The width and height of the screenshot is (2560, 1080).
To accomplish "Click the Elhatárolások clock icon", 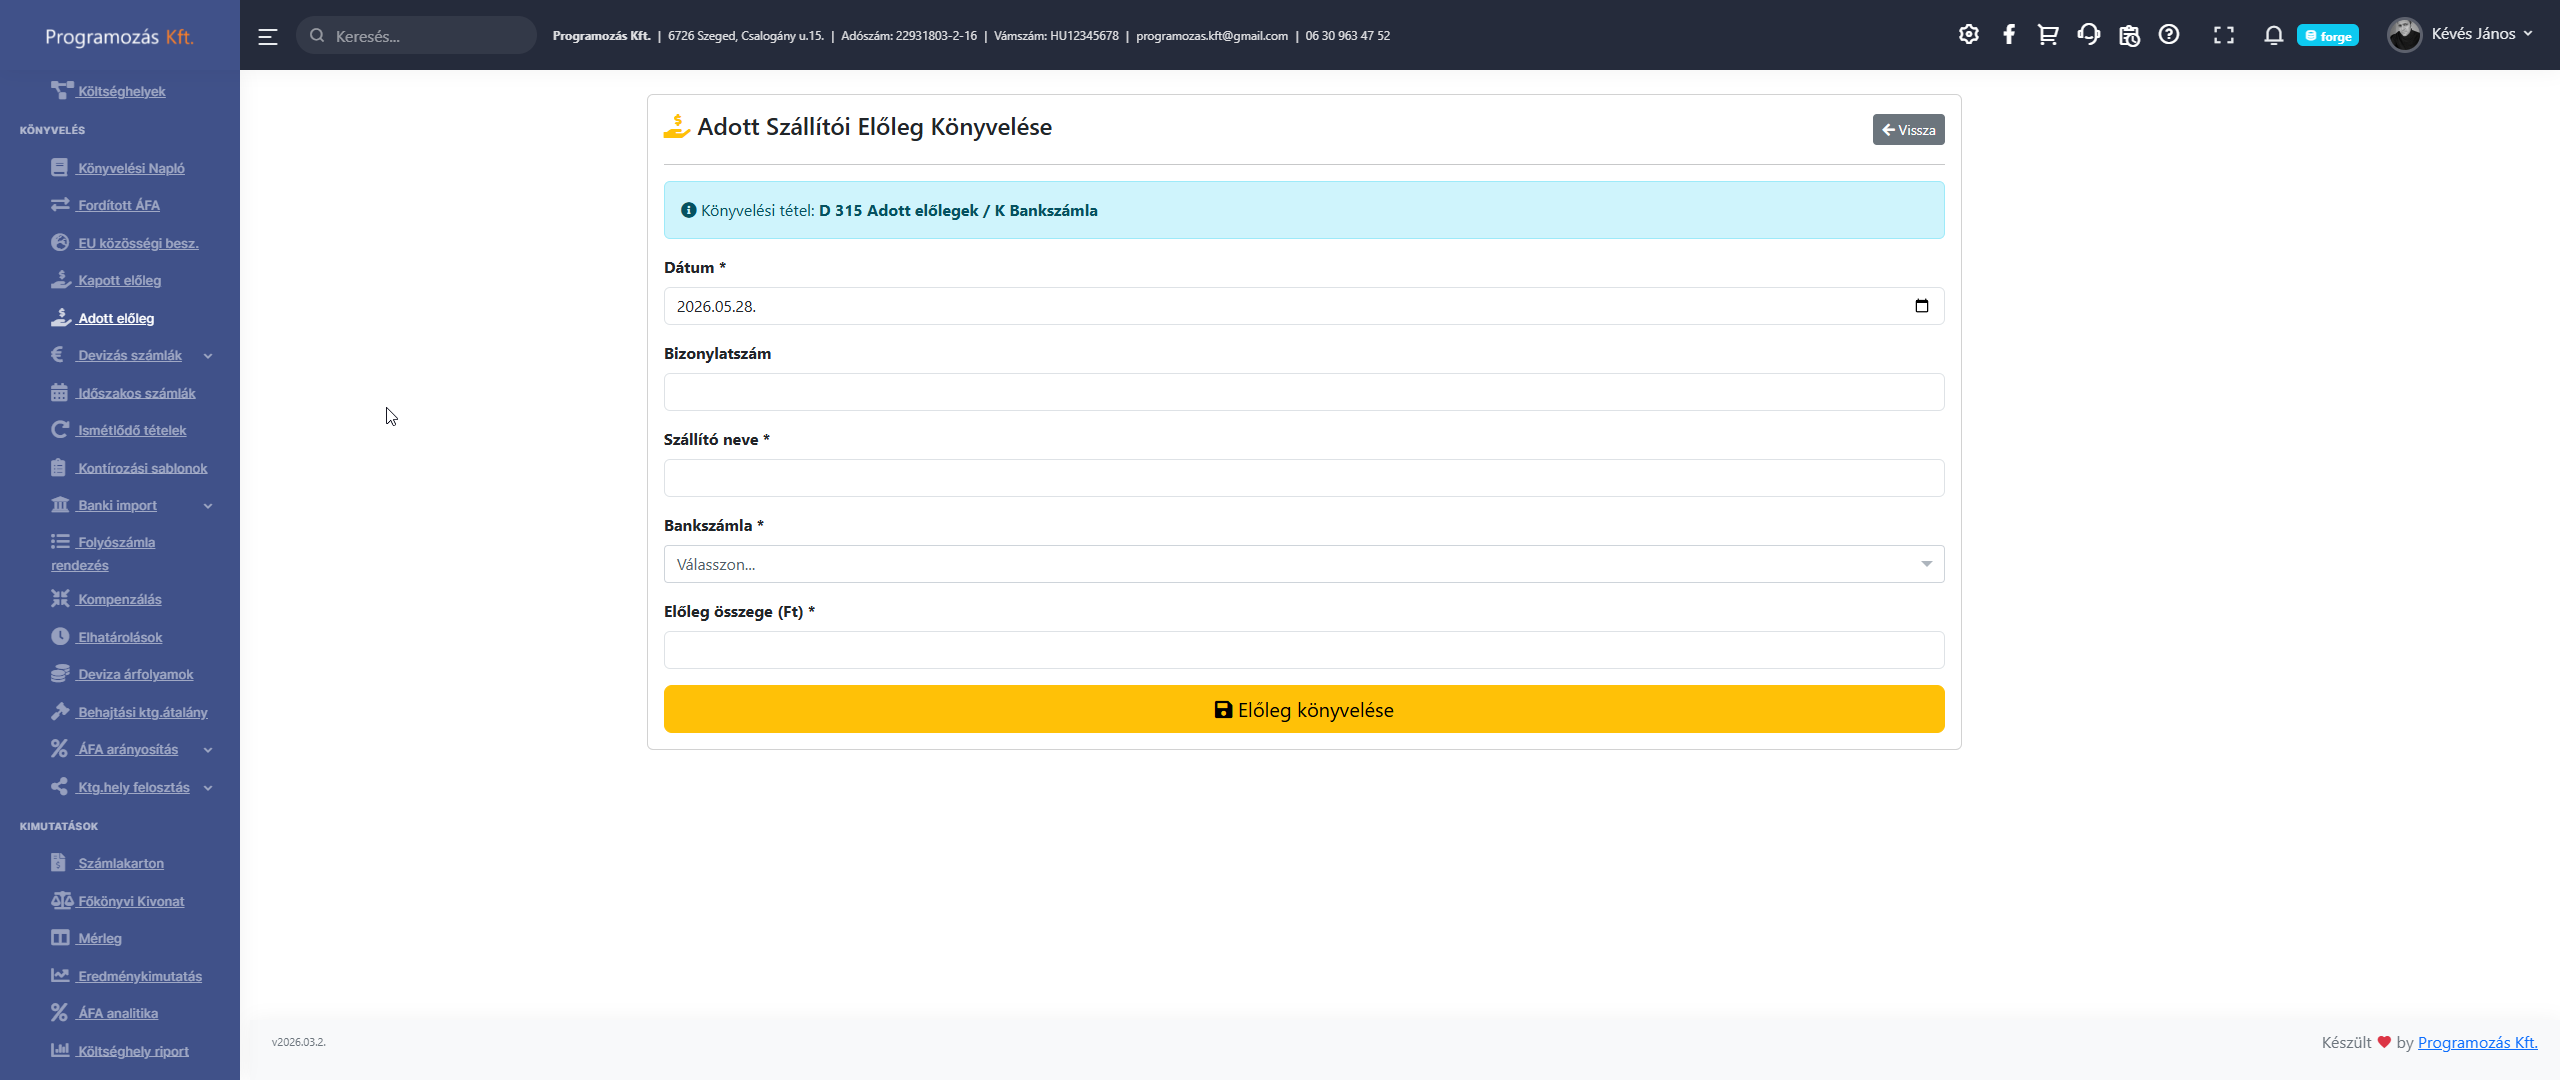I will 60,637.
